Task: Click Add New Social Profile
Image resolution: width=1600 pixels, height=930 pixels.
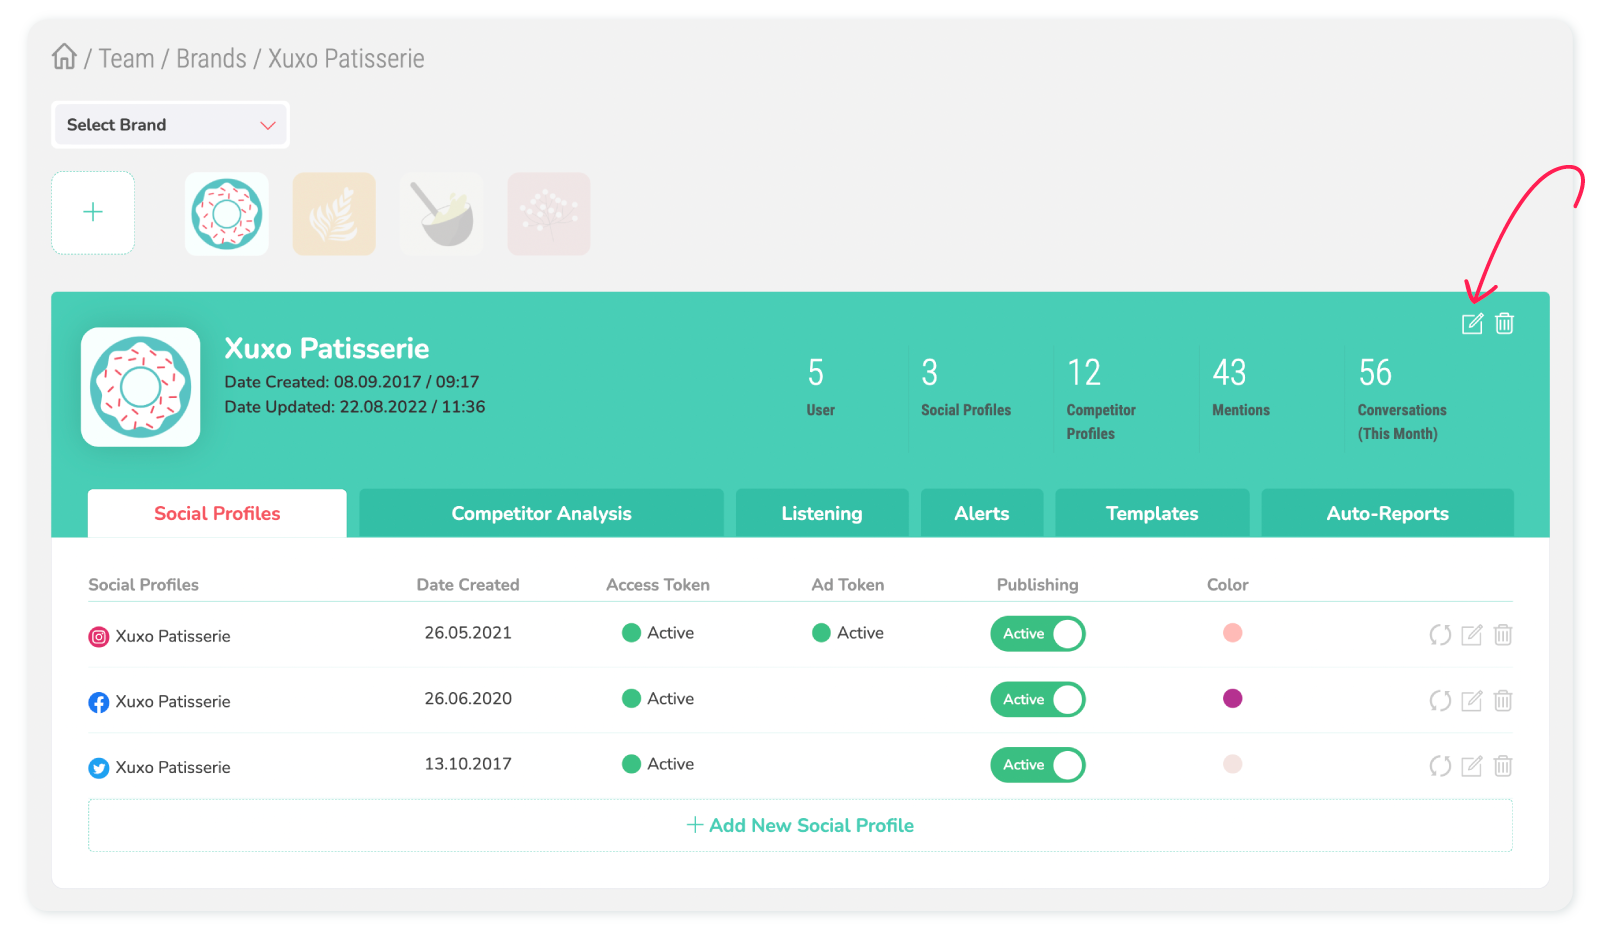Action: tap(800, 826)
